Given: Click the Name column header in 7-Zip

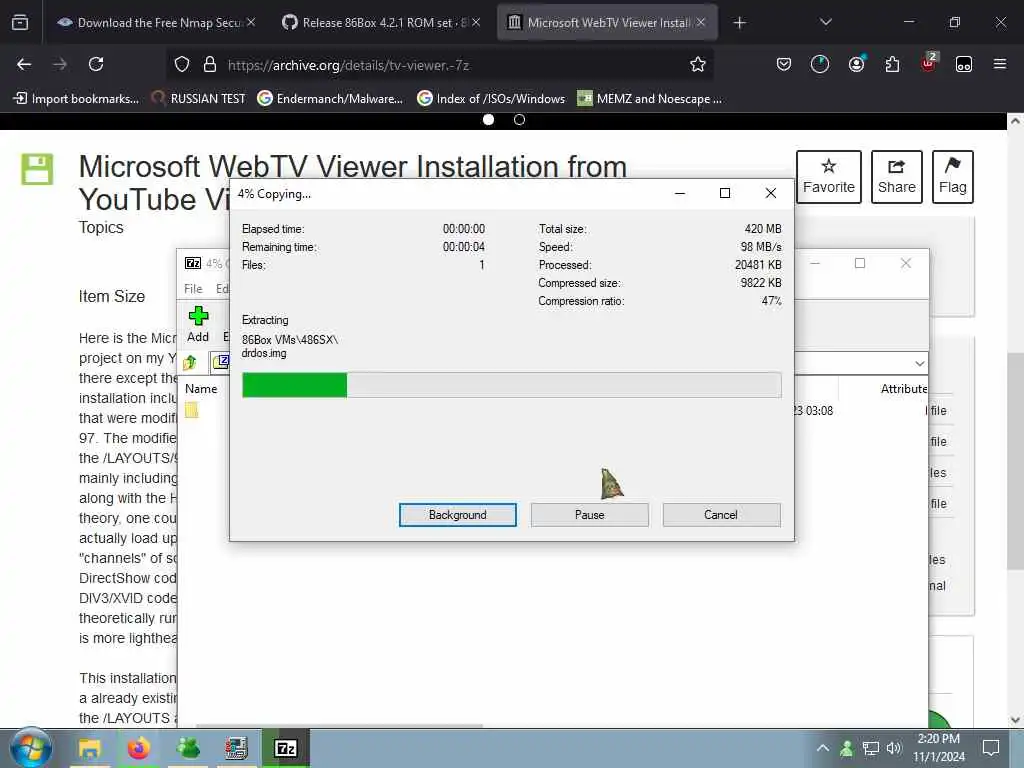Looking at the screenshot, I should pyautogui.click(x=201, y=389).
